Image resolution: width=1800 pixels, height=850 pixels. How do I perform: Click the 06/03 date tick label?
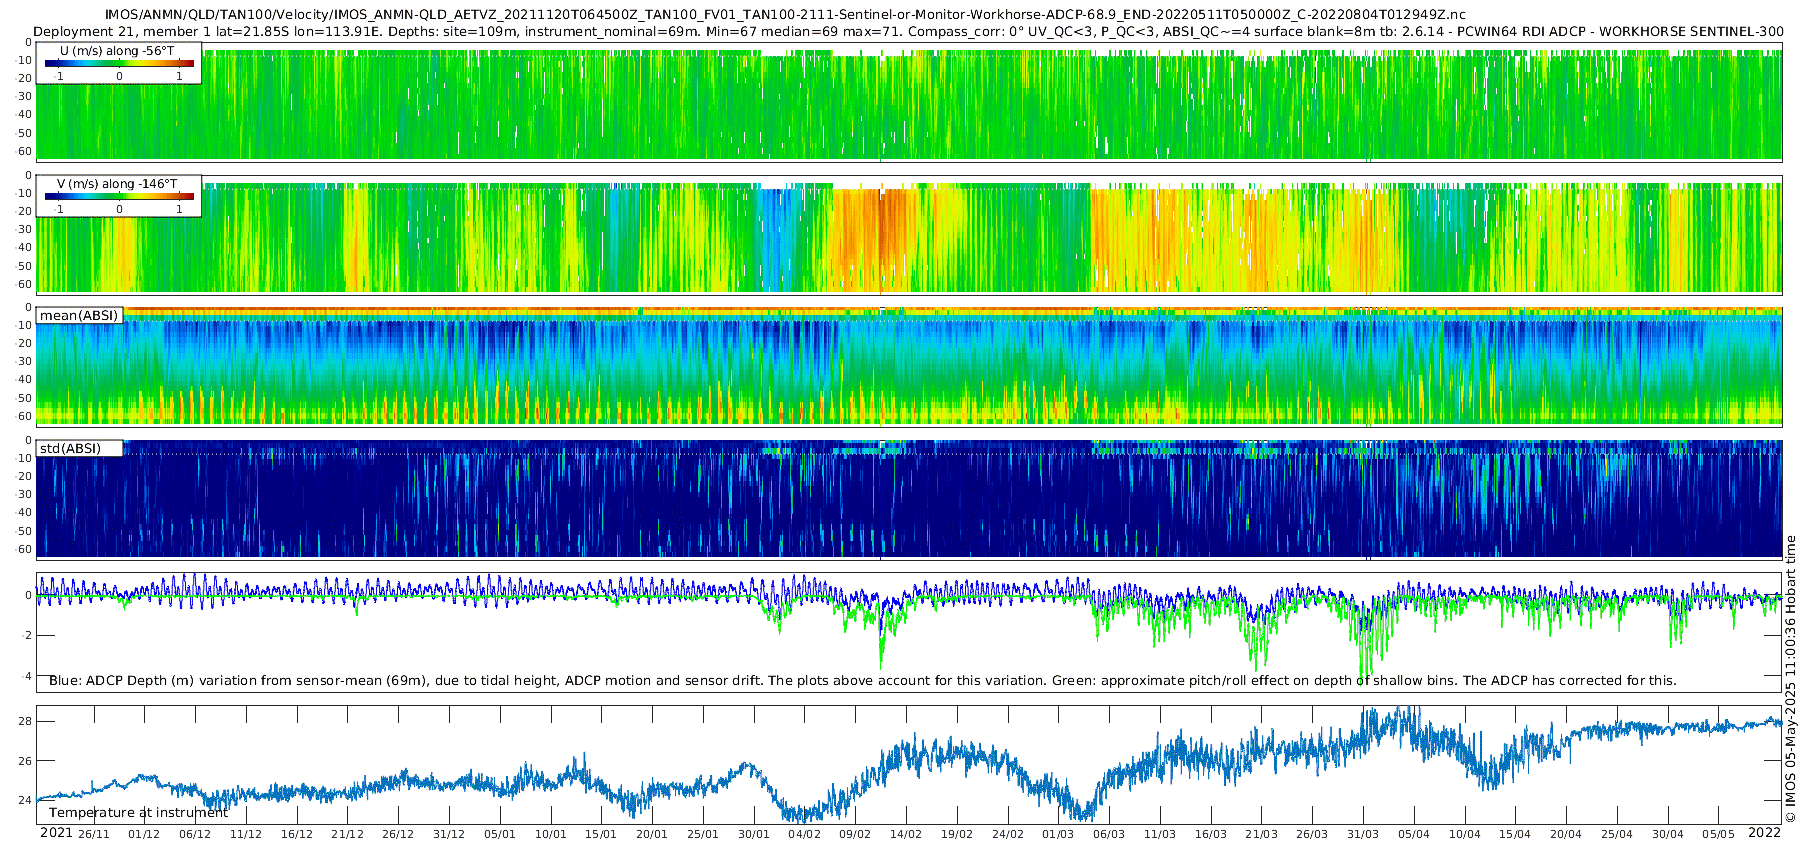point(1109,834)
